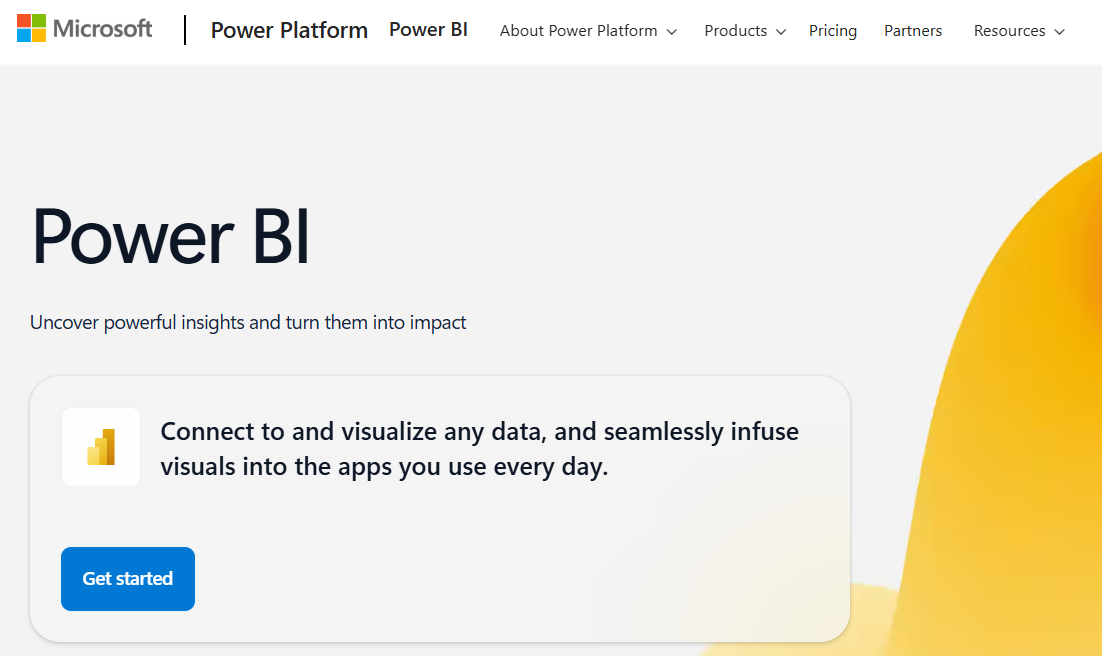This screenshot has height=656, width=1102.
Task: Click the Power Platform header link
Action: point(288,30)
